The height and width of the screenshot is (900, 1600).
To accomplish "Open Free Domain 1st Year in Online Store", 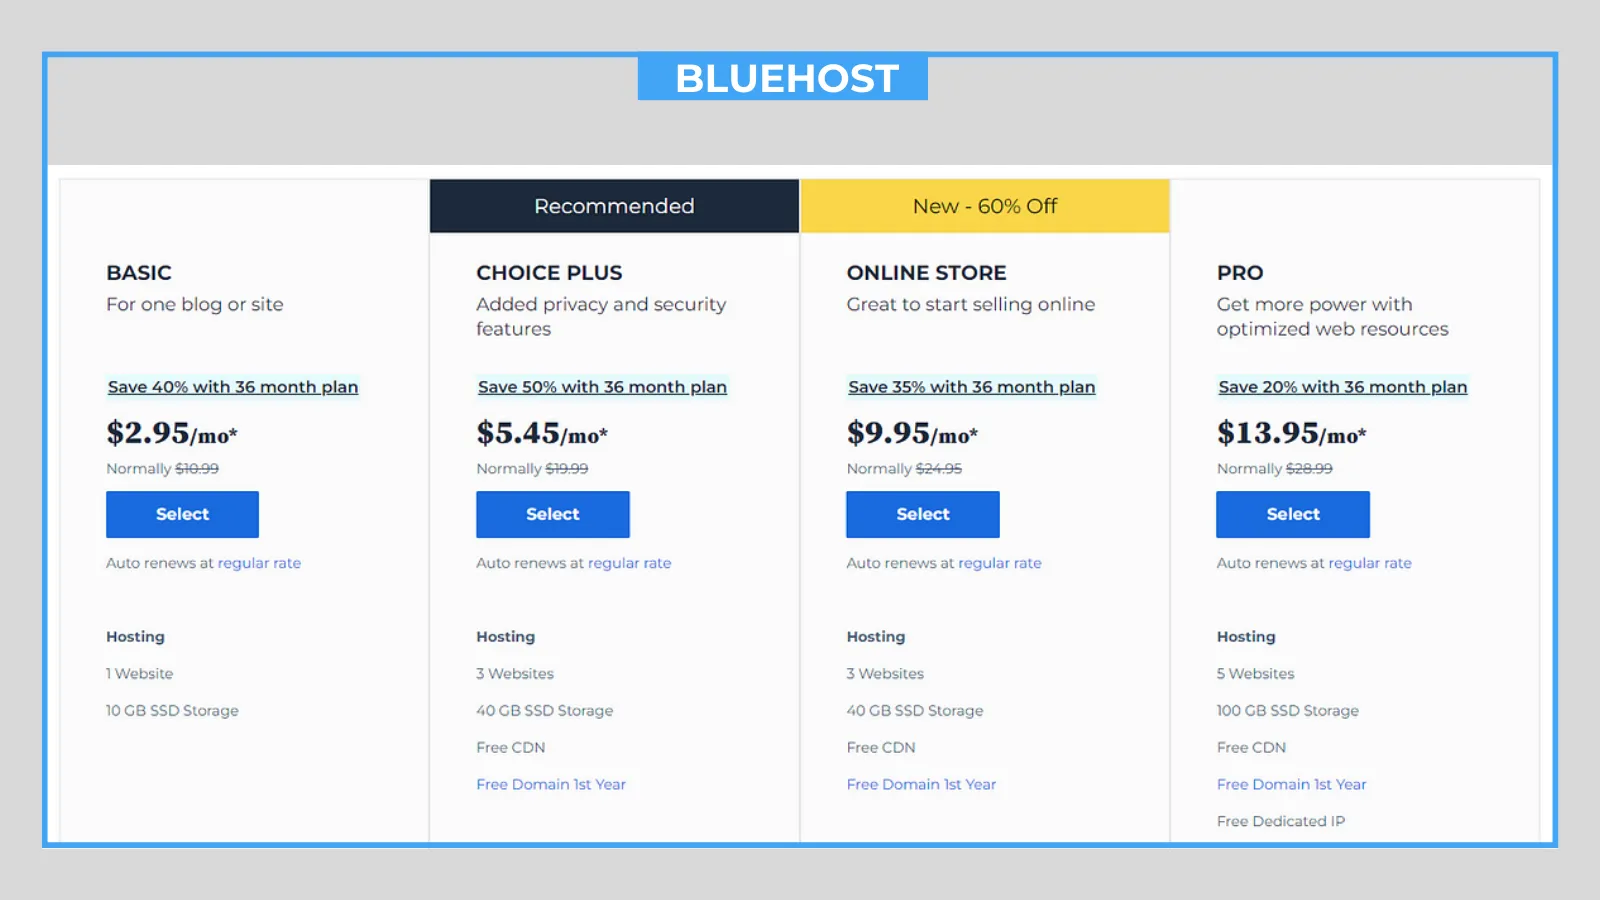I will click(x=921, y=784).
